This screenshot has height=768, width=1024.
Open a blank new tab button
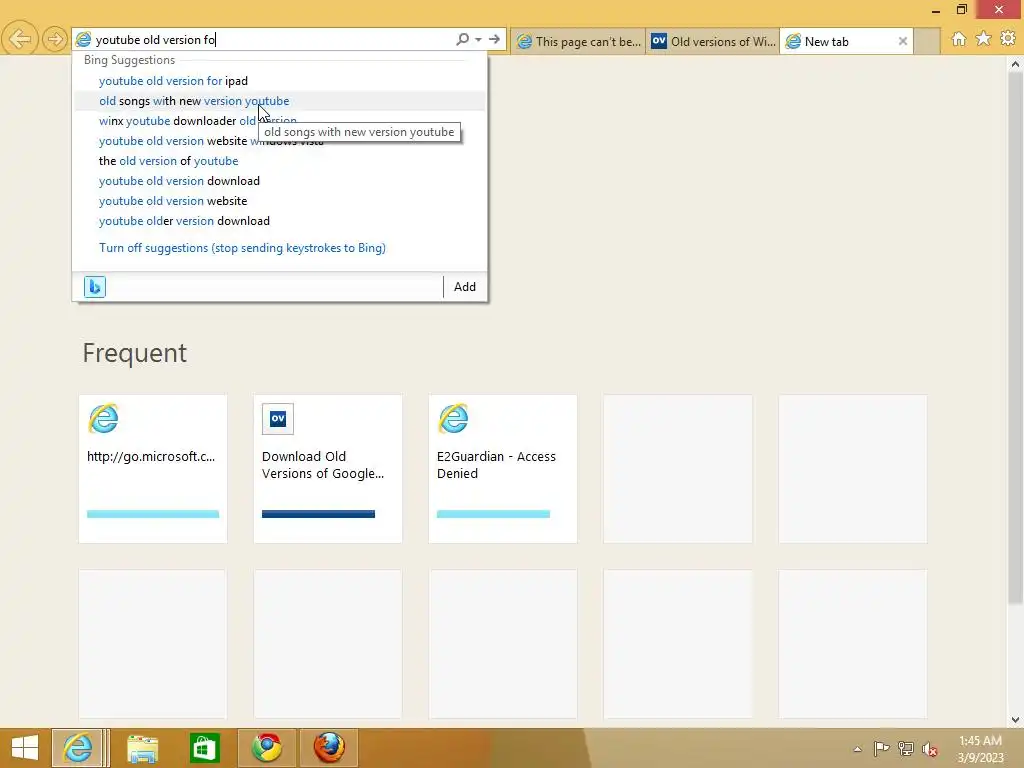pyautogui.click(x=927, y=41)
